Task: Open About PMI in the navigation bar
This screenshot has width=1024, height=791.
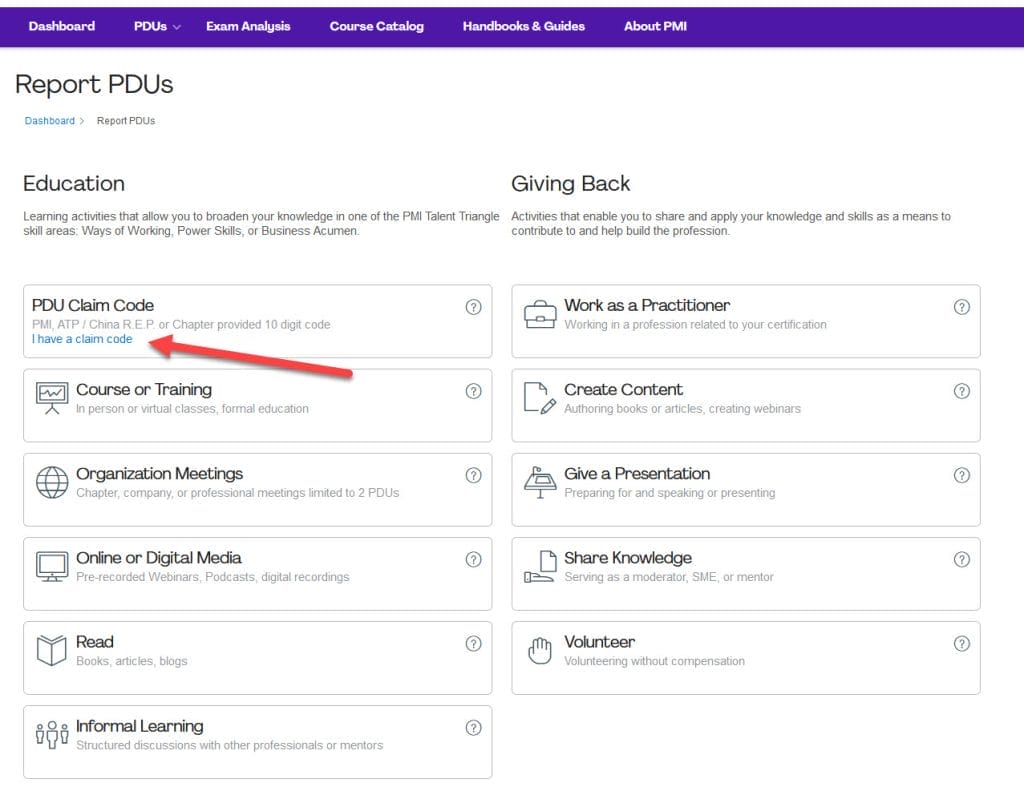Action: tap(655, 26)
